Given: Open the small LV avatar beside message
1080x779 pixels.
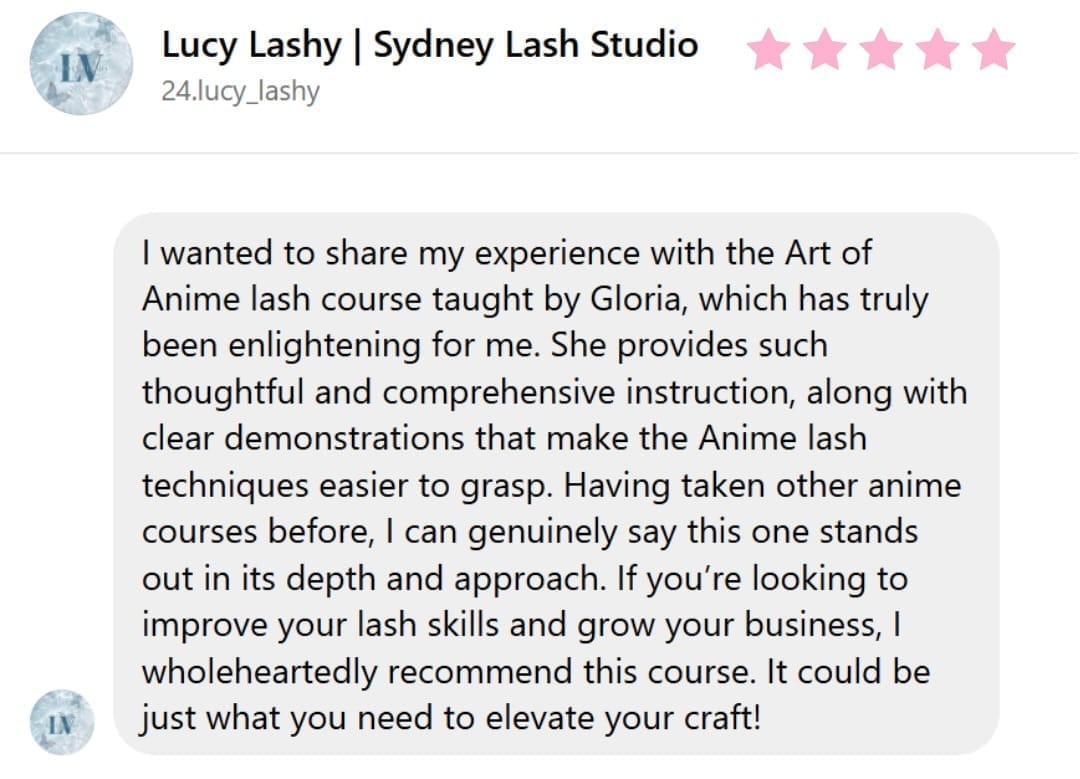Looking at the screenshot, I should 62,722.
